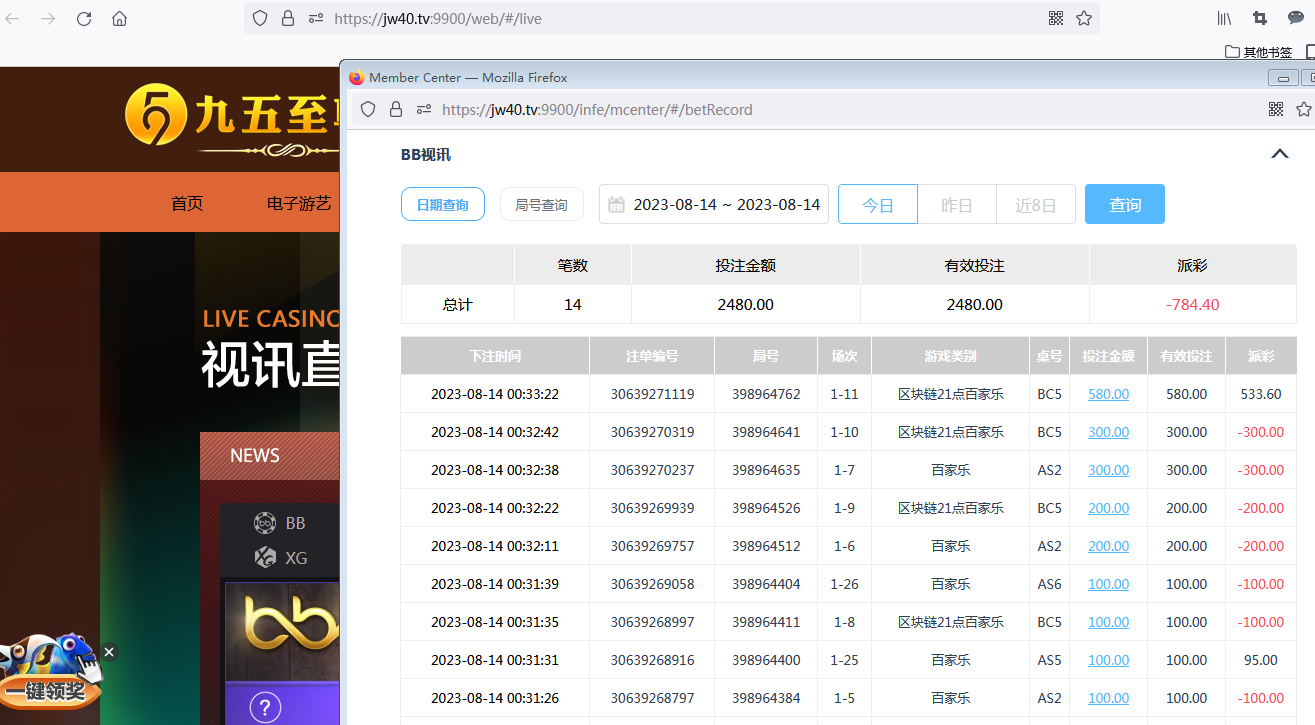Switch to 局号查询 tab

tap(541, 204)
